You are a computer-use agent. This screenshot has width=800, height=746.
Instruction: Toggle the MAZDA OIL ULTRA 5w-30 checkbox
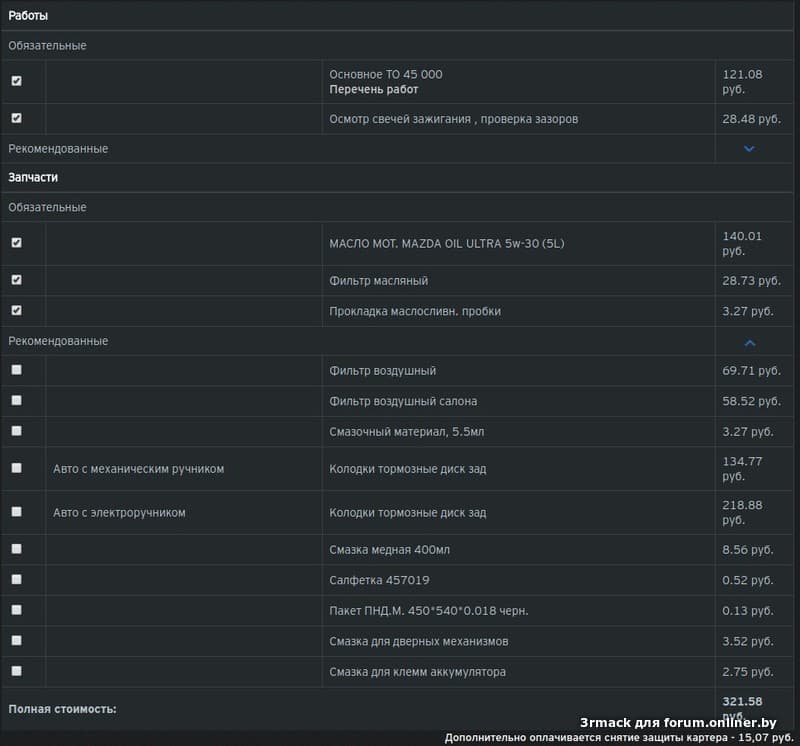[x=16, y=243]
